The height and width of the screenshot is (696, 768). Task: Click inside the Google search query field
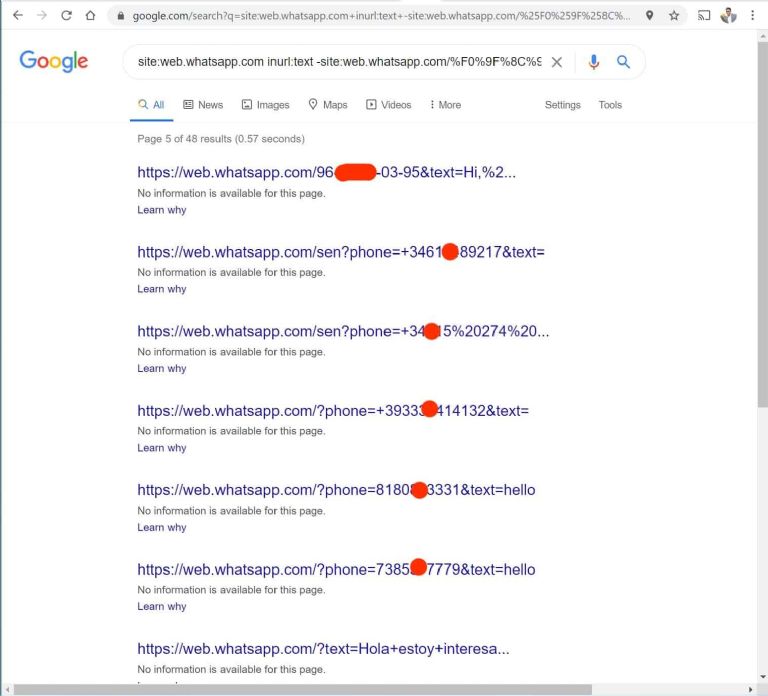(x=339, y=62)
